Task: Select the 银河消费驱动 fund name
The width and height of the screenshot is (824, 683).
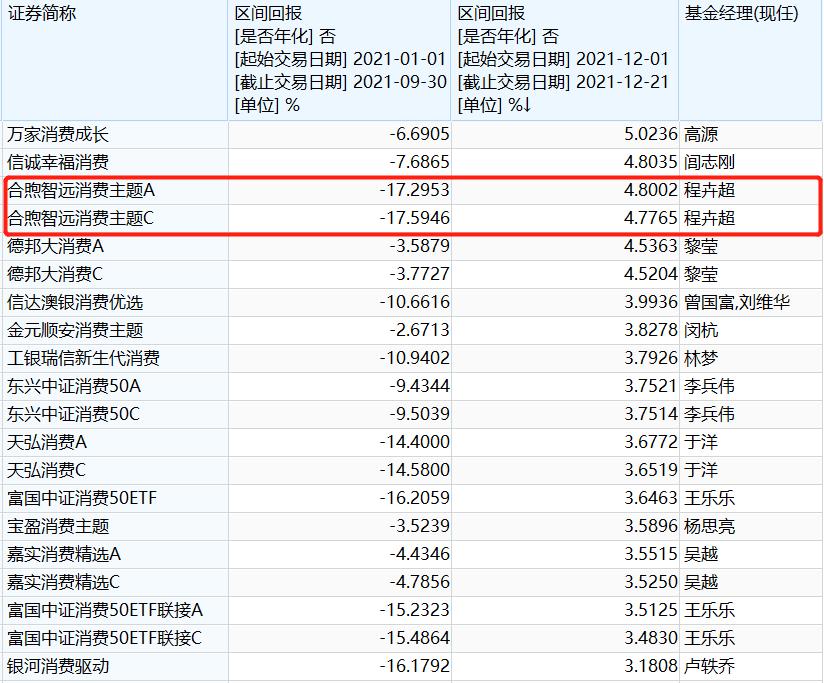Action: 58,666
